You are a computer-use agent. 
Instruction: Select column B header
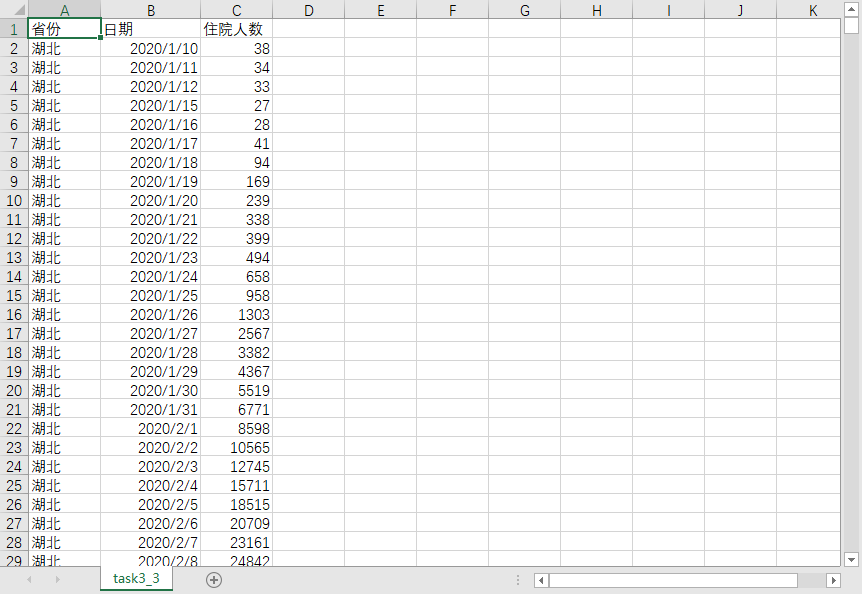151,10
